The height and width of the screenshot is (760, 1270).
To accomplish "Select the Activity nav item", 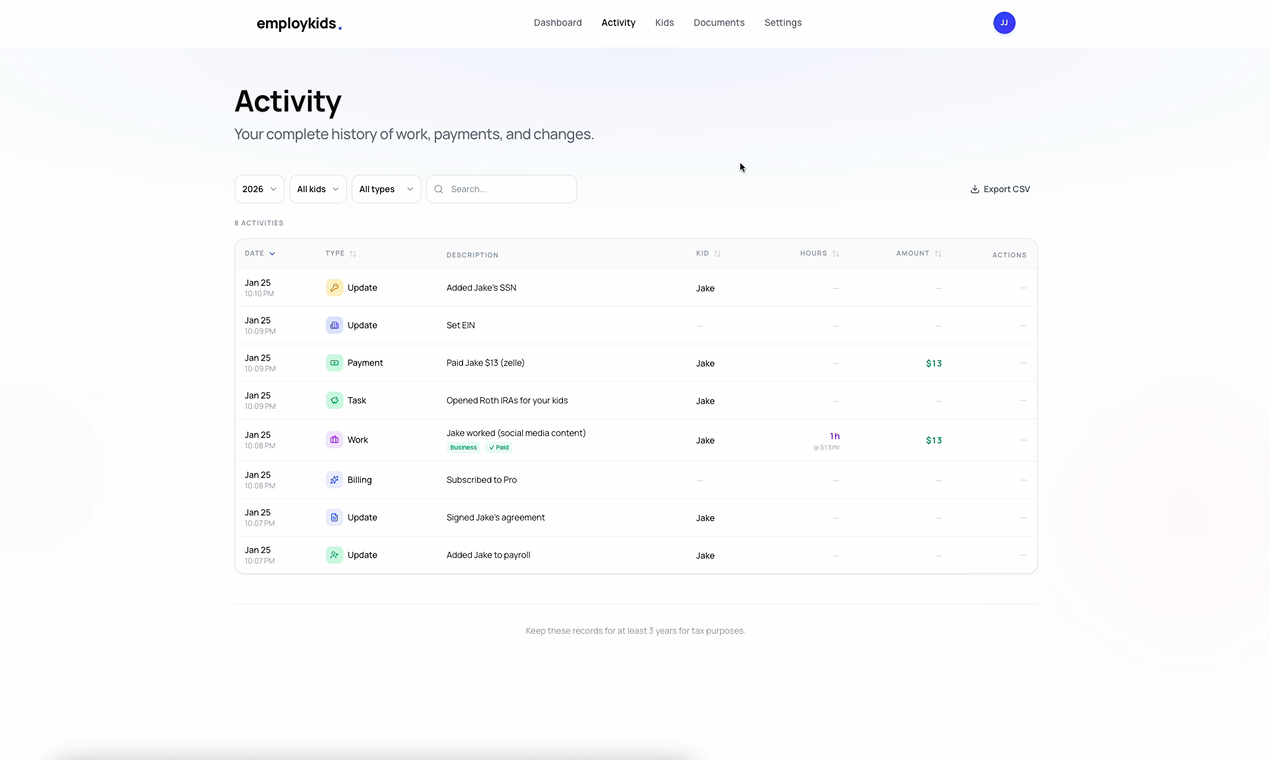I will [618, 23].
